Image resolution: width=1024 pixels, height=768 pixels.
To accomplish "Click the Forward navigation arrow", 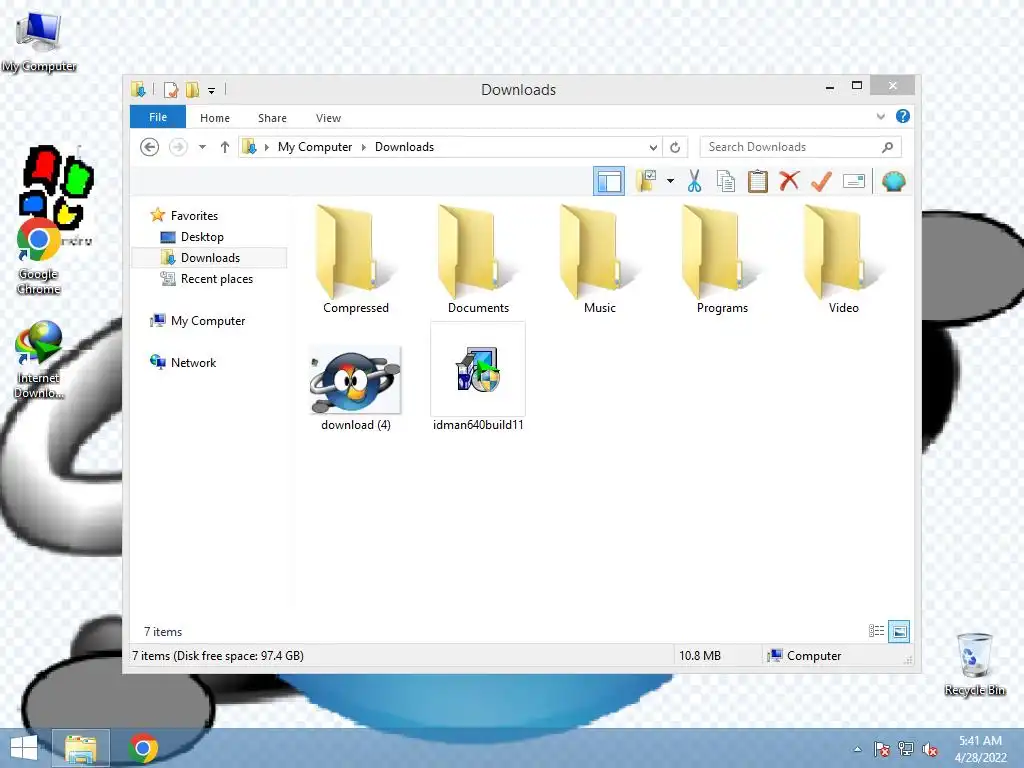I will (x=178, y=147).
